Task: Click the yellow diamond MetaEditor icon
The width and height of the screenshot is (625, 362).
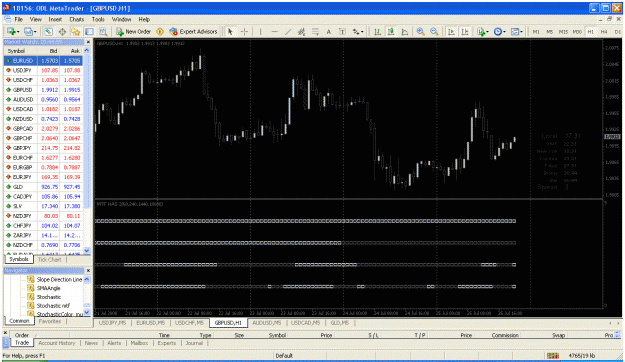Action: (x=160, y=31)
